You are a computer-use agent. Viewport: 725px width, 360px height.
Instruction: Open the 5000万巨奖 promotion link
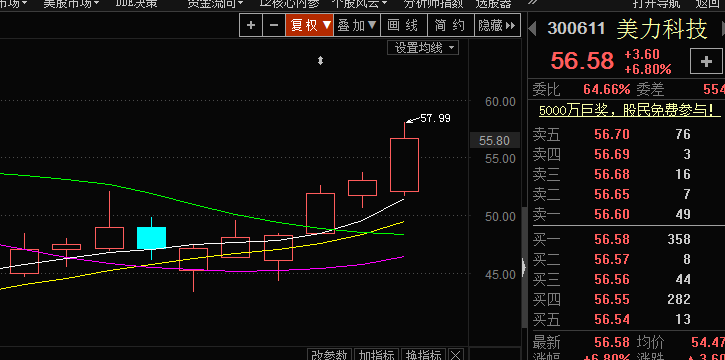click(x=630, y=110)
